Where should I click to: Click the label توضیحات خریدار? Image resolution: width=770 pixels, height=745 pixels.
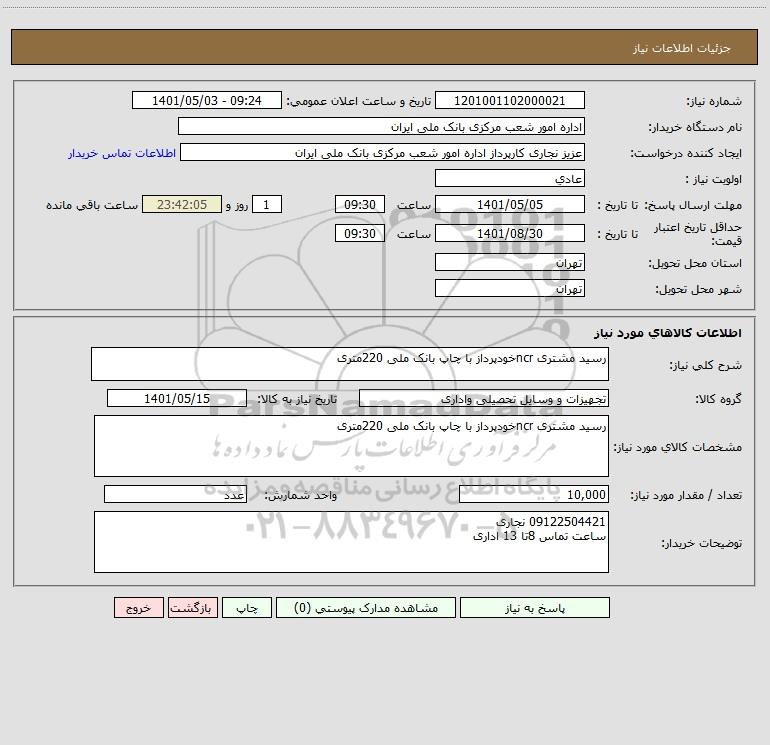pos(702,543)
